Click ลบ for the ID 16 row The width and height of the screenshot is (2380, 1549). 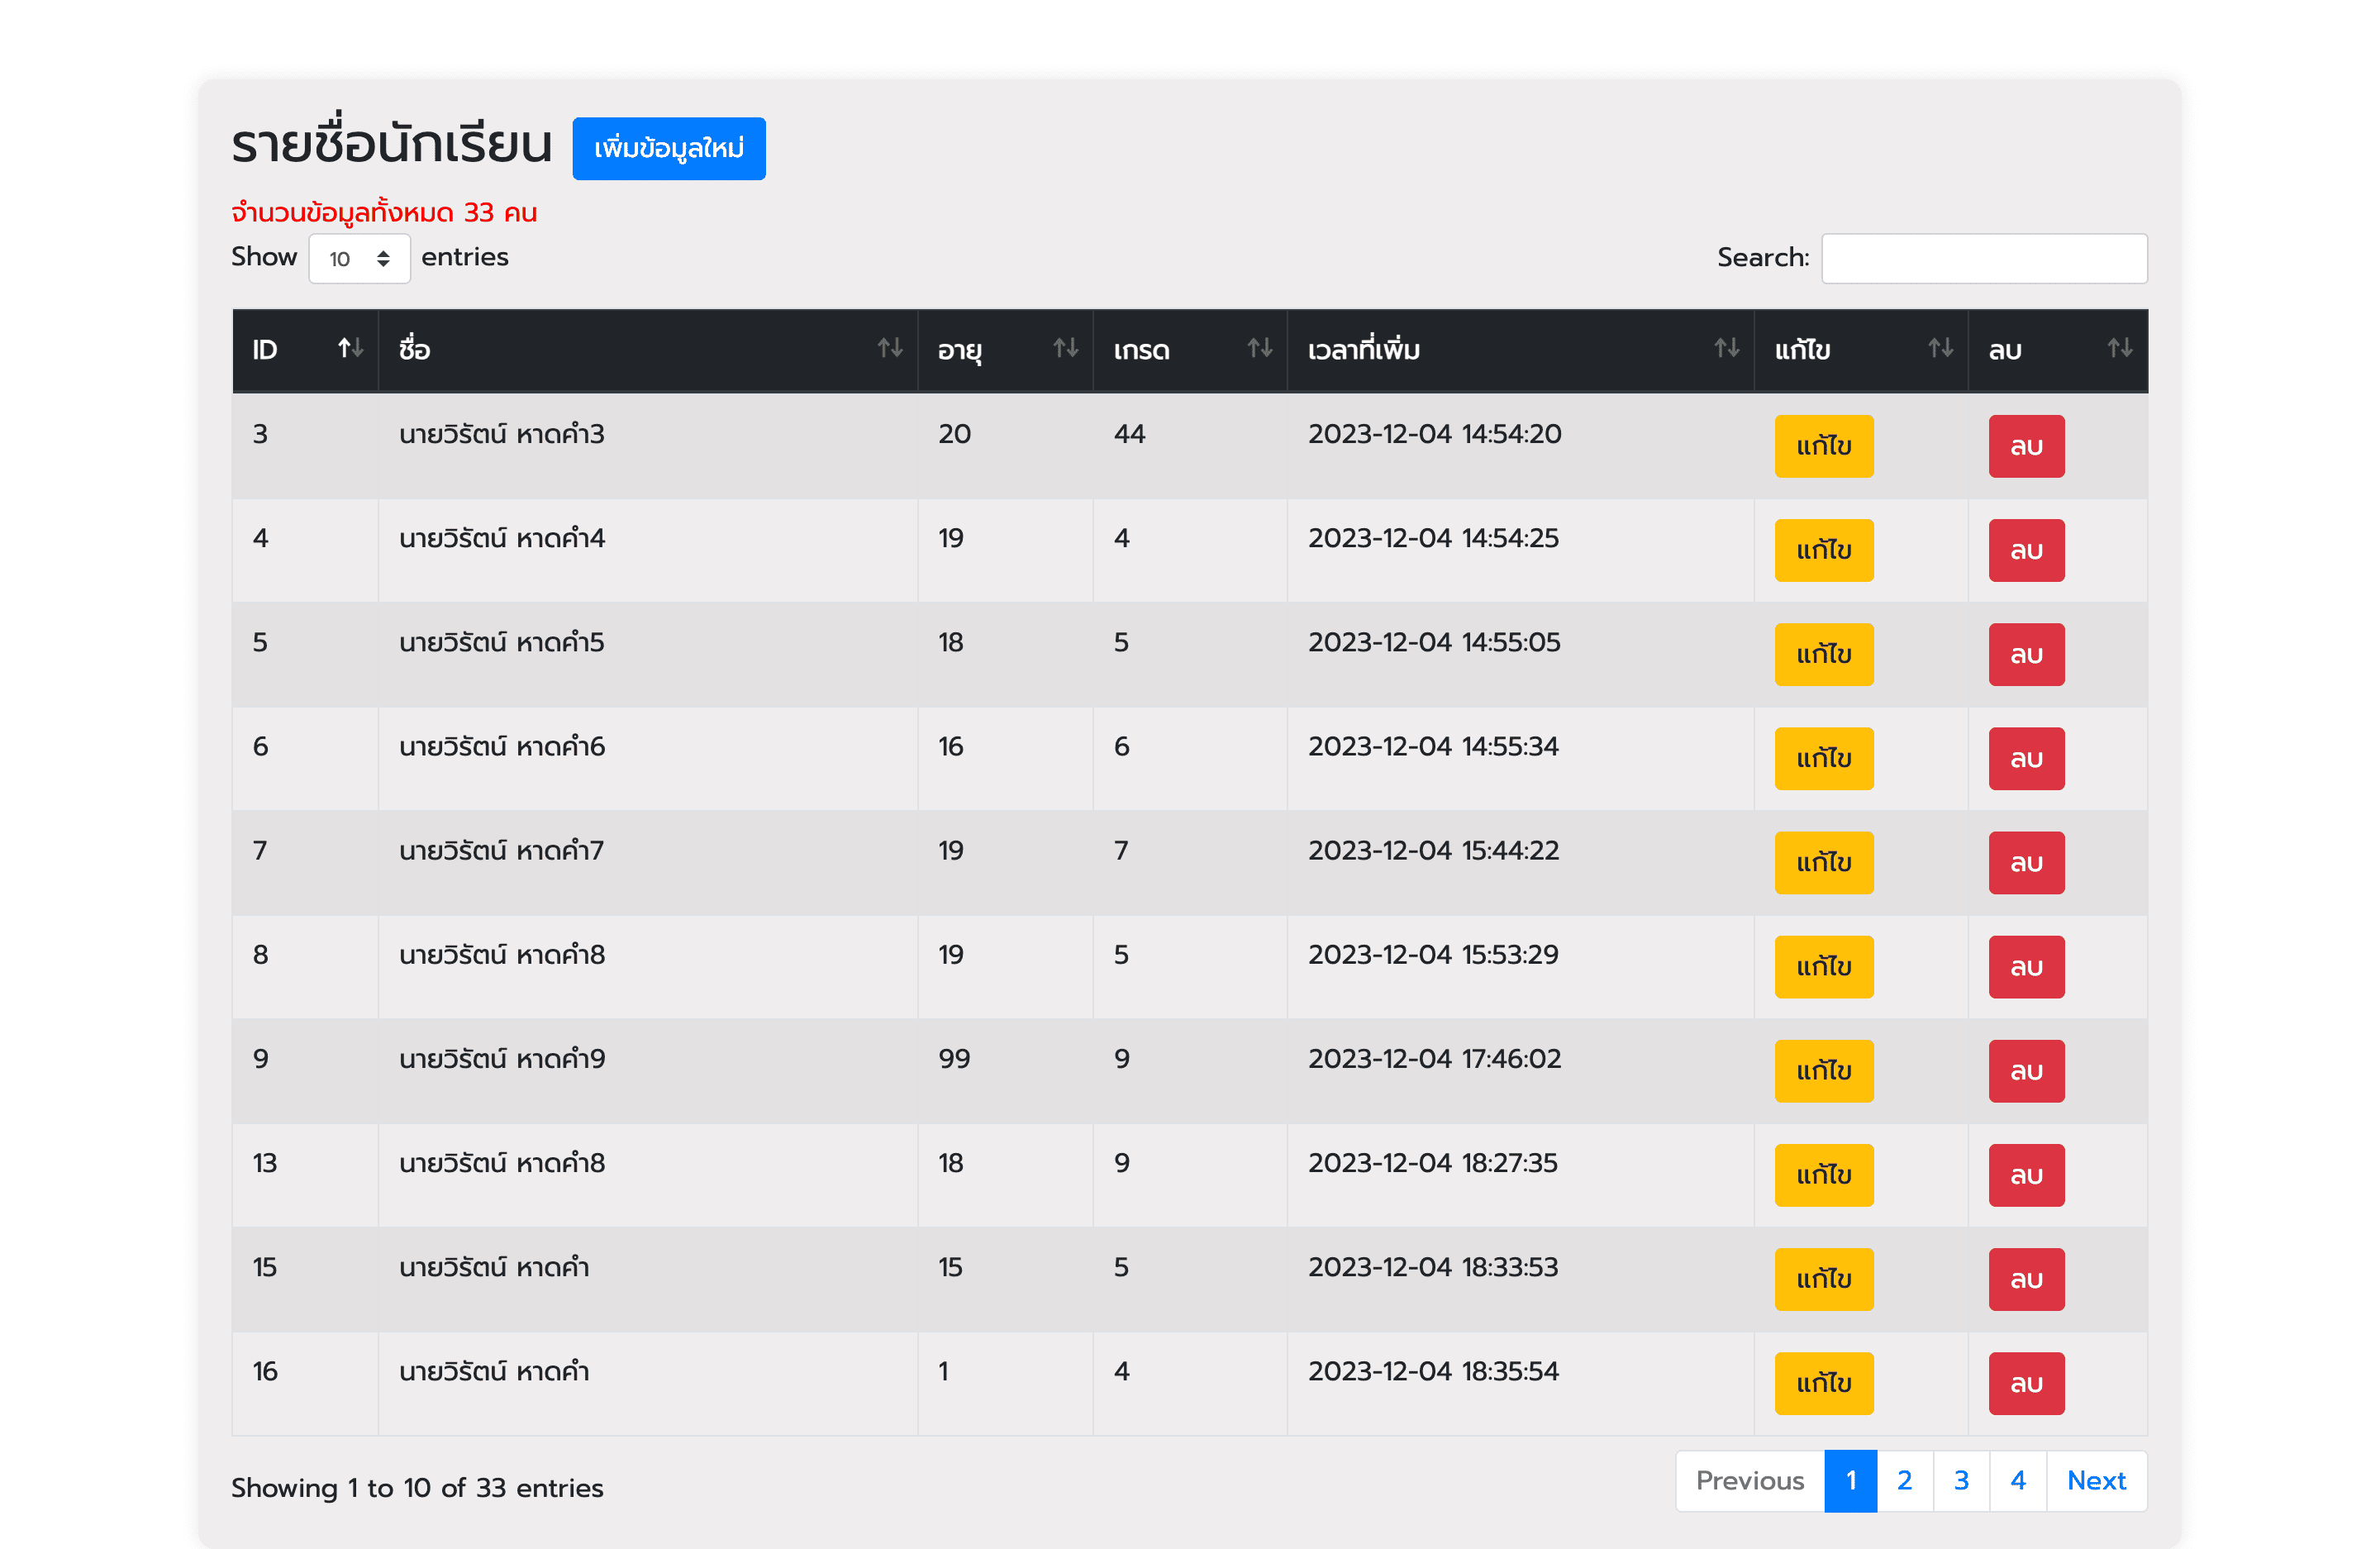click(x=2025, y=1383)
